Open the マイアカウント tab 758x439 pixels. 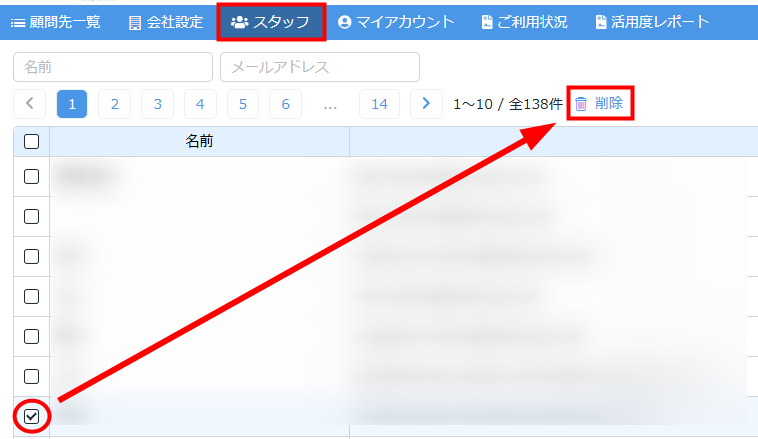[x=396, y=22]
